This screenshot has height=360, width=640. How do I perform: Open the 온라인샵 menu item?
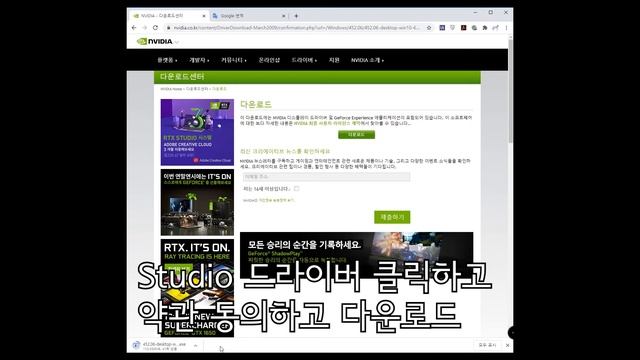pyautogui.click(x=269, y=60)
